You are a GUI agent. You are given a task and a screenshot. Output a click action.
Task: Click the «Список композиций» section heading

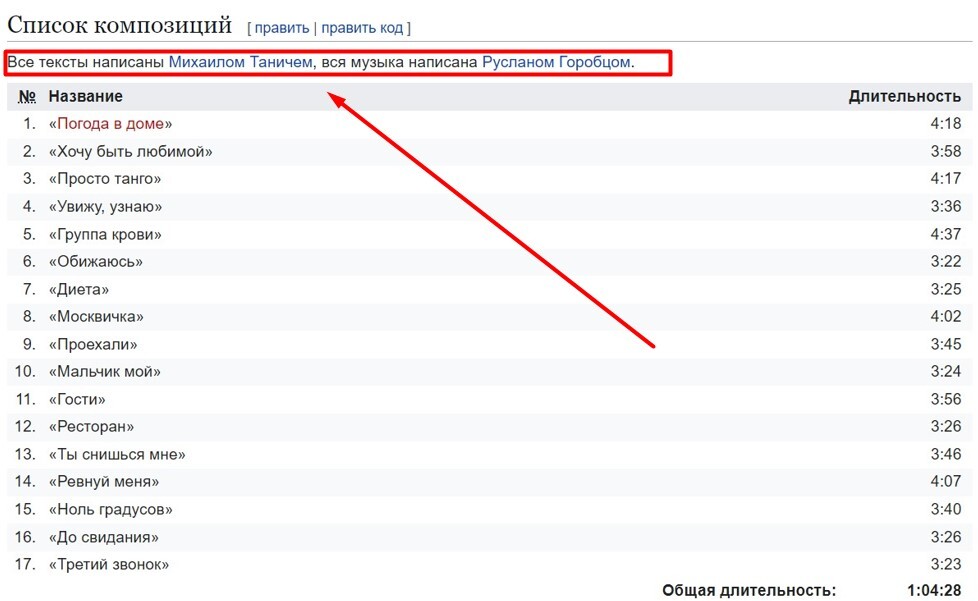point(119,26)
